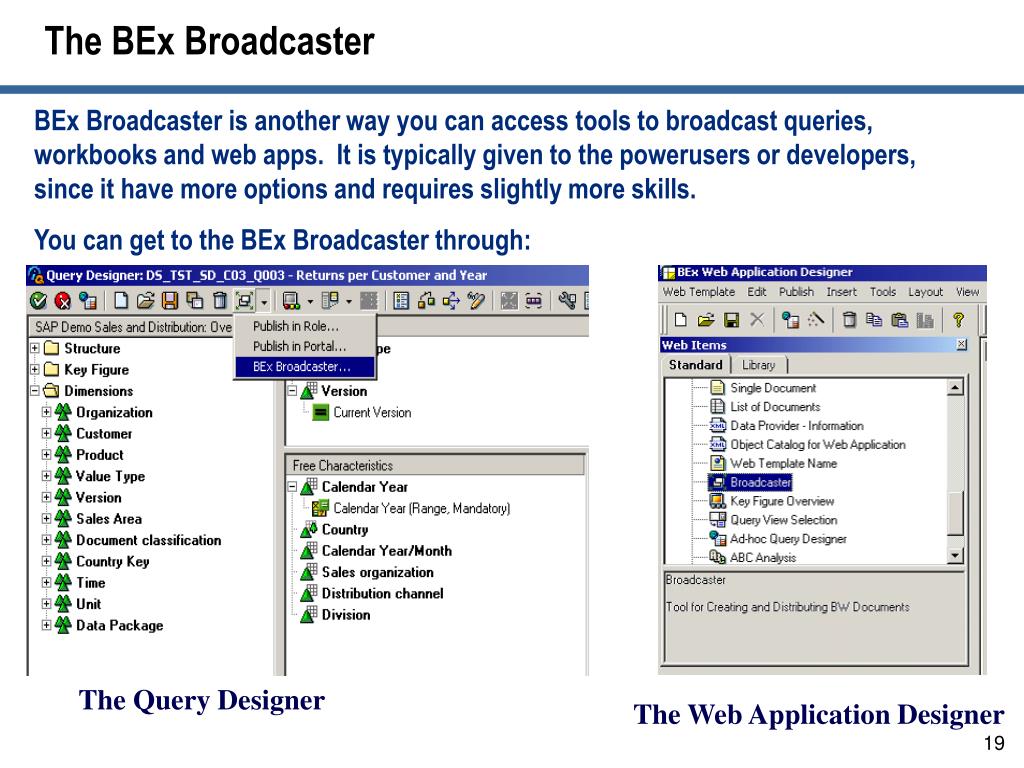The image size is (1024, 768).
Task: Expand the Structure folder
Action: [x=35, y=349]
